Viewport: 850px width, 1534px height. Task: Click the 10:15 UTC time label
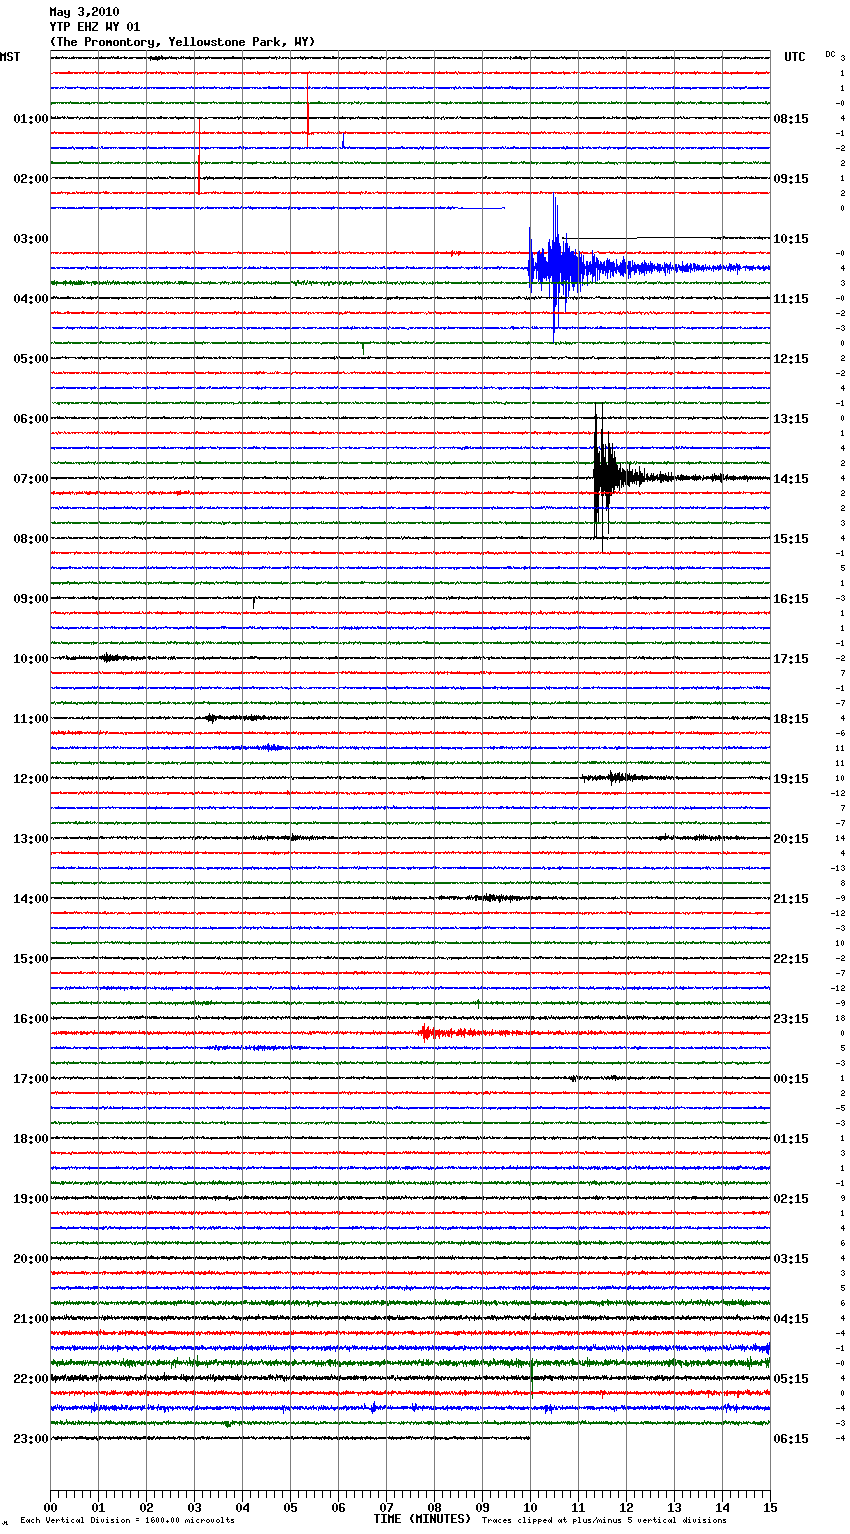[791, 239]
